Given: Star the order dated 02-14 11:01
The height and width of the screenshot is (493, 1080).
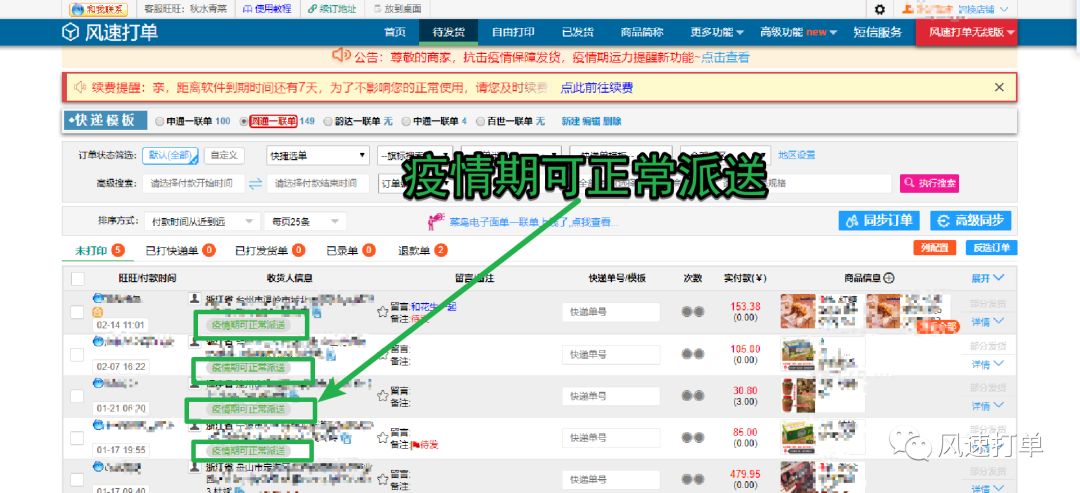Looking at the screenshot, I should point(383,312).
